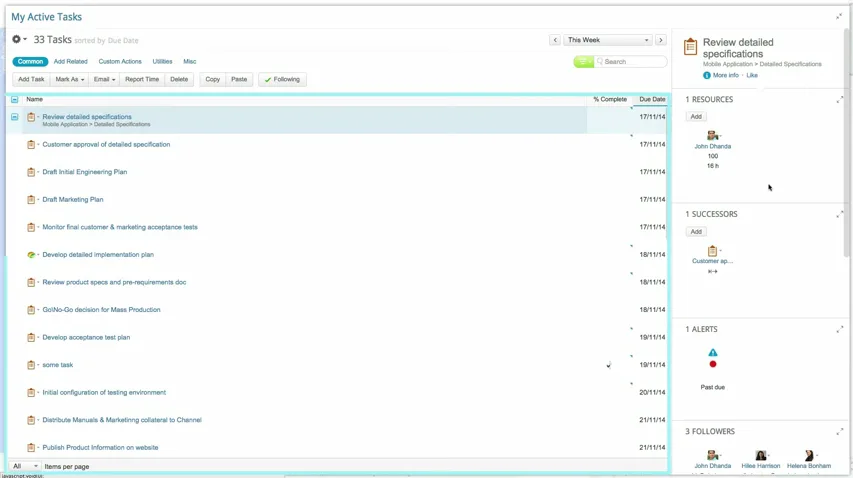Click the task icon for Develop acceptance test plan
Image resolution: width=853 pixels, height=478 pixels.
[31, 337]
